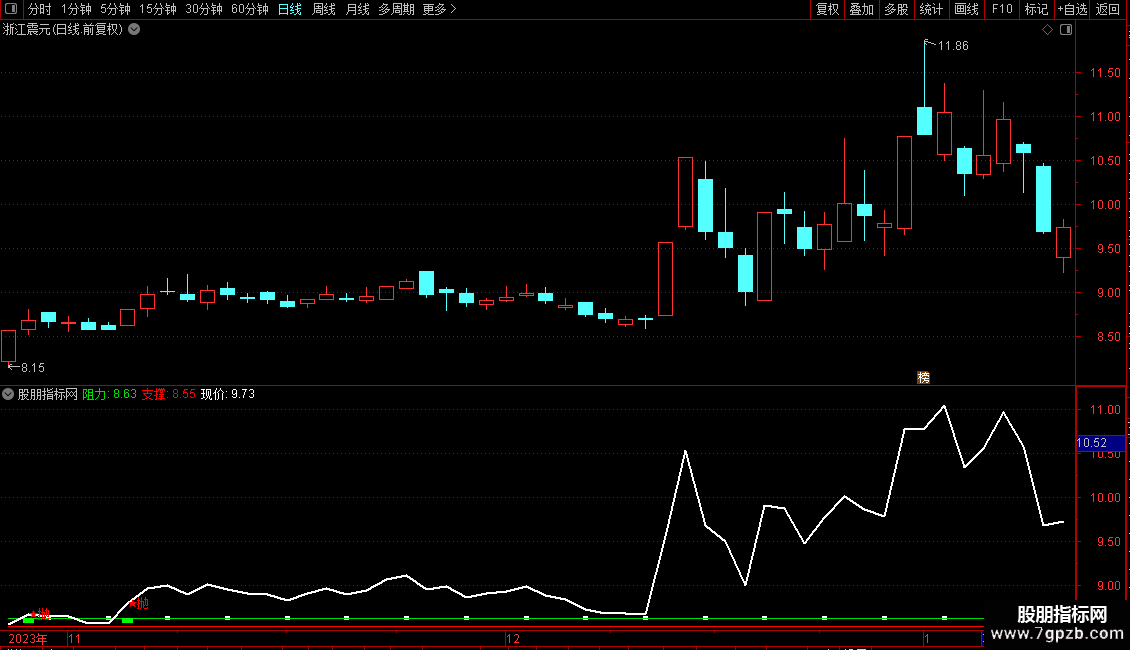
Task: Toggle the side panel icon in main chart
Action: click(x=1066, y=30)
